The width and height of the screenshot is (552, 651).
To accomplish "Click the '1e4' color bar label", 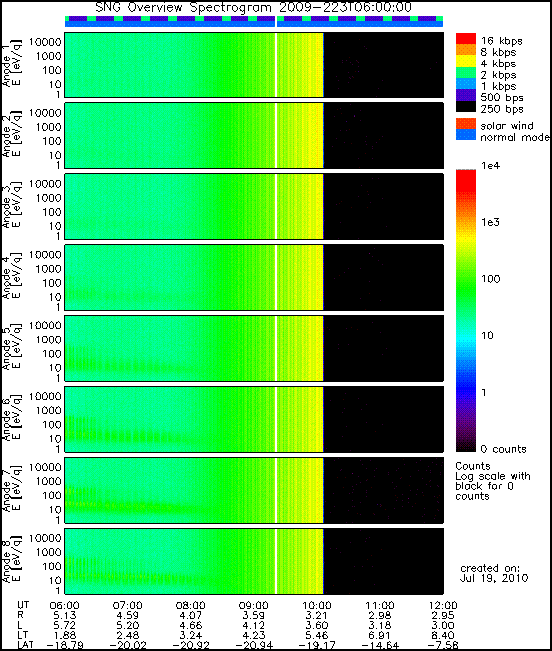I will click(491, 166).
